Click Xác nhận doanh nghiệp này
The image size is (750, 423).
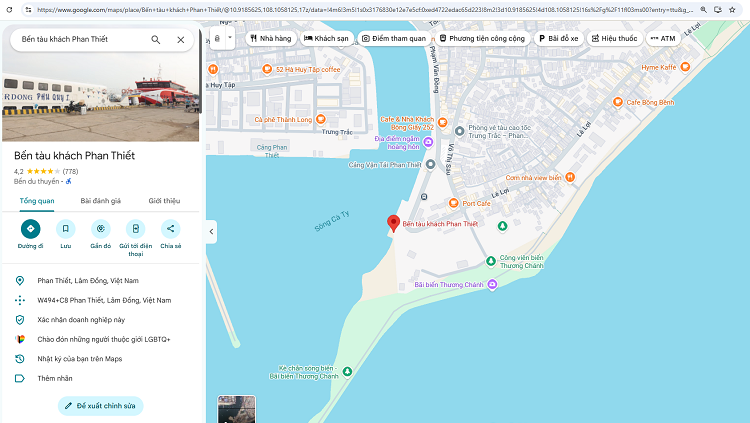point(81,320)
